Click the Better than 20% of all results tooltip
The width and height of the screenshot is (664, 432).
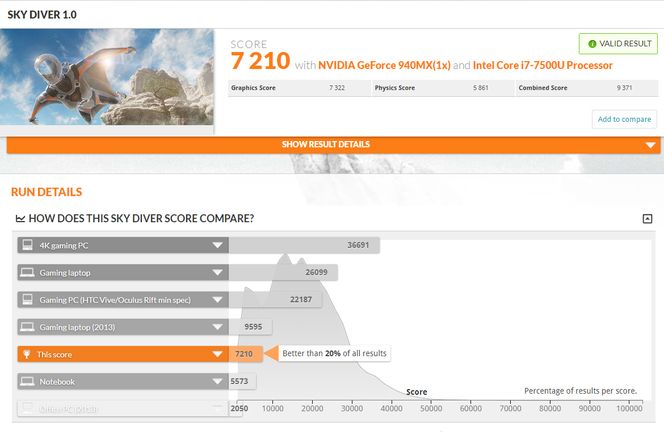coord(334,353)
